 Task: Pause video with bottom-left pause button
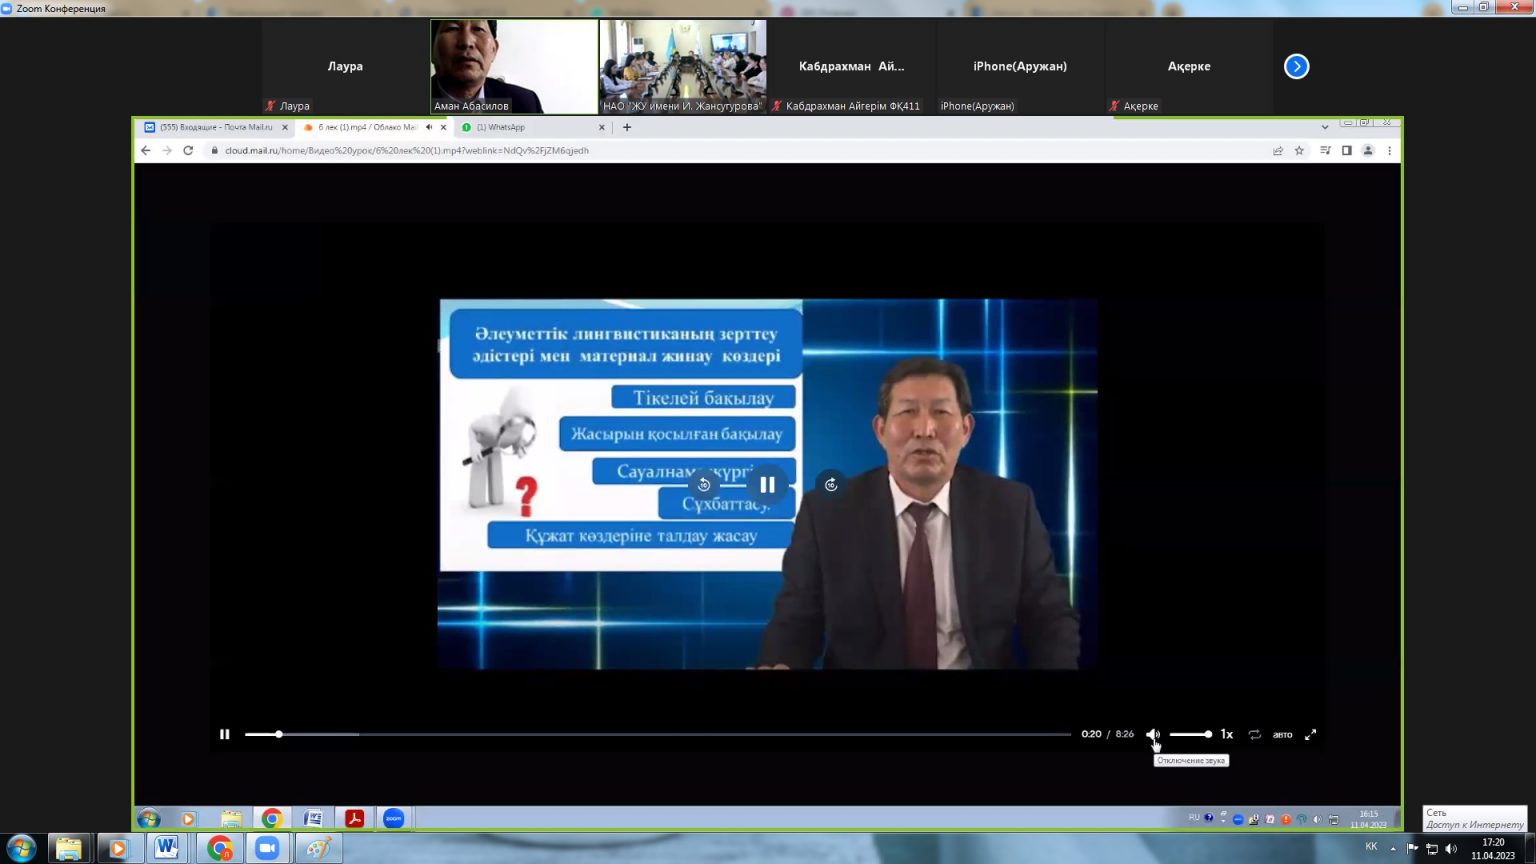225,734
